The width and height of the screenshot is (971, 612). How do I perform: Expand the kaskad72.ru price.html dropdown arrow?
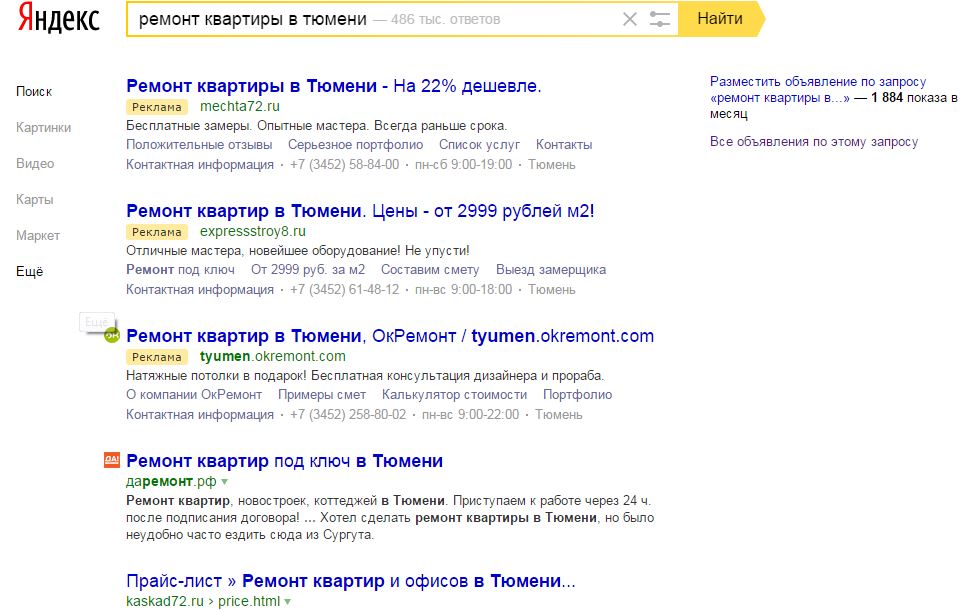coord(287,601)
